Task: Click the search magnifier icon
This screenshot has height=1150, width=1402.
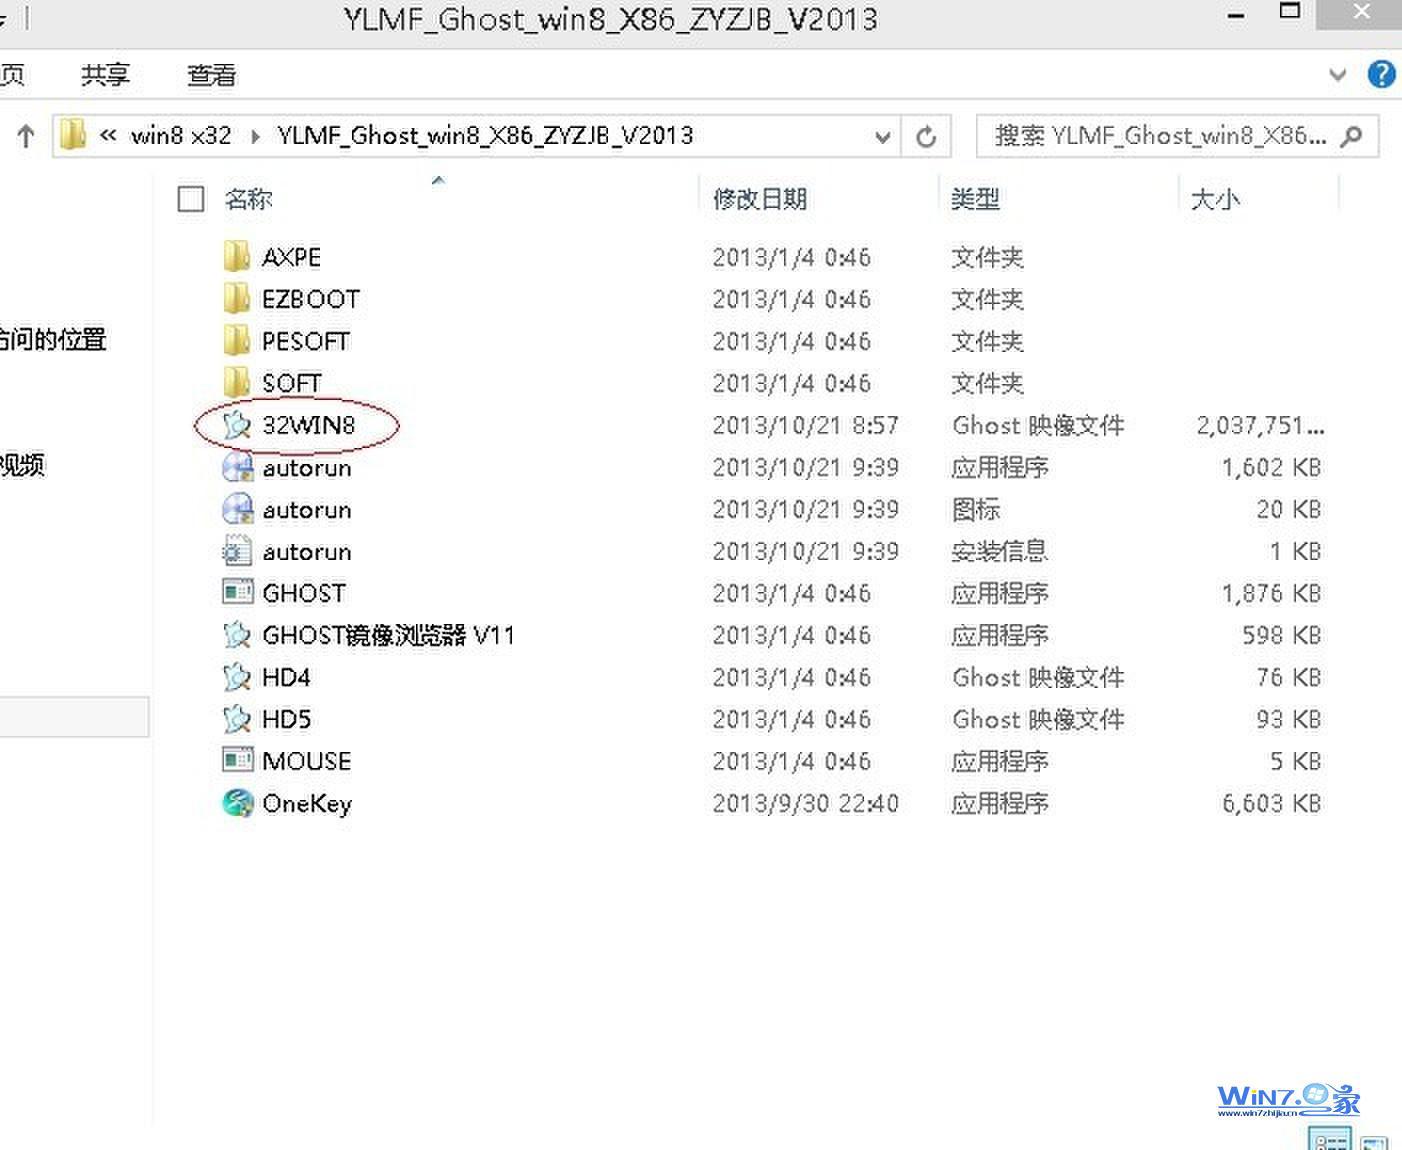Action: 1351,136
